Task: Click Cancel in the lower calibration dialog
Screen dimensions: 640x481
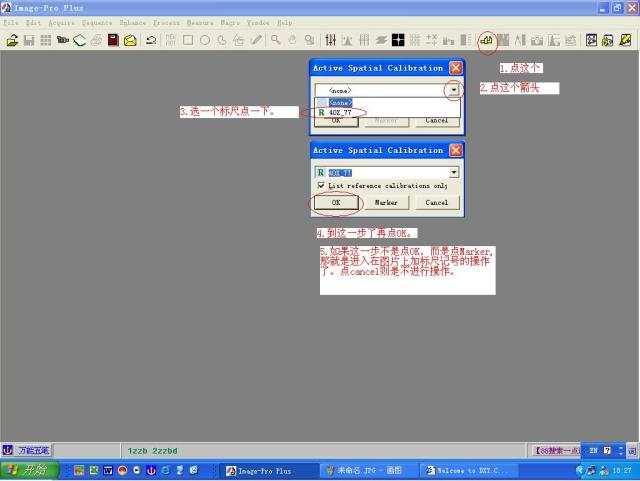Action: (x=437, y=202)
